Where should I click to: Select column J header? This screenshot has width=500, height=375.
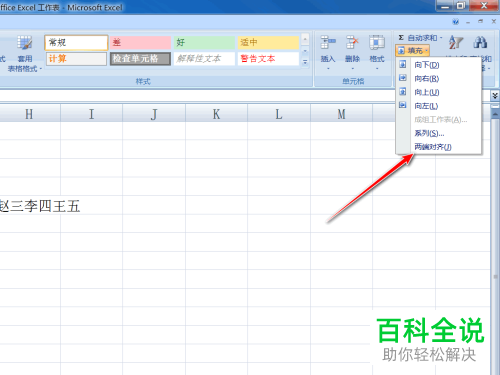tap(154, 114)
